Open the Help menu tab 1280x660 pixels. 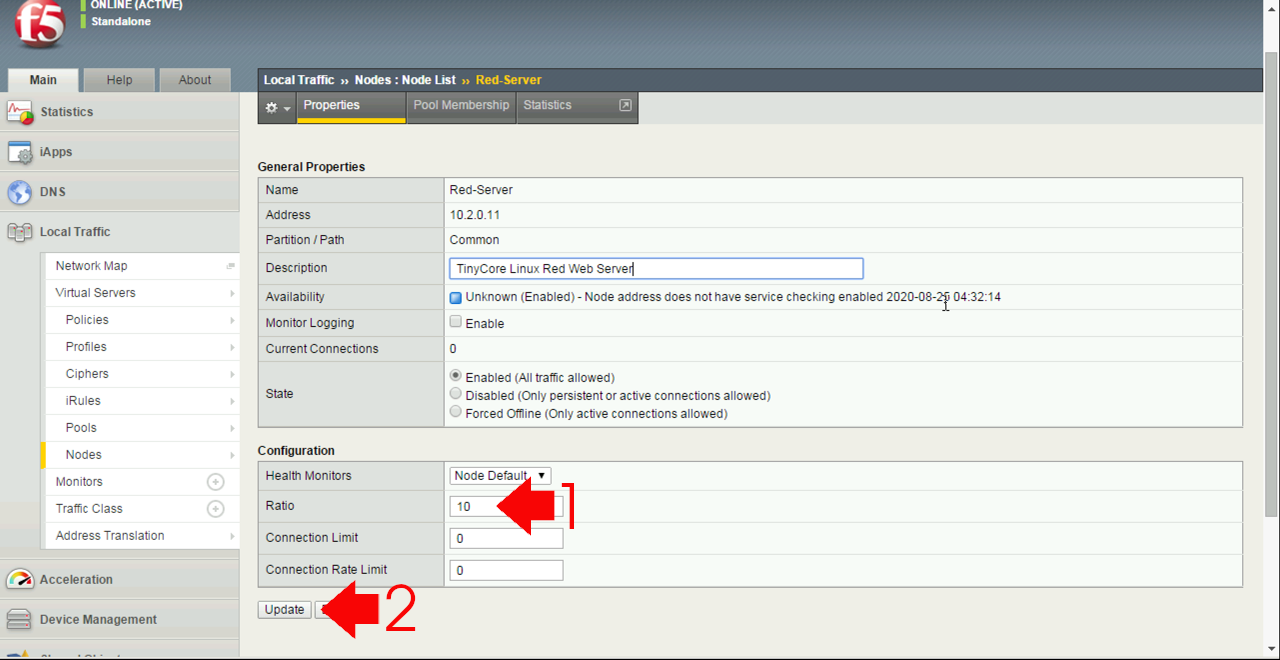click(x=119, y=79)
